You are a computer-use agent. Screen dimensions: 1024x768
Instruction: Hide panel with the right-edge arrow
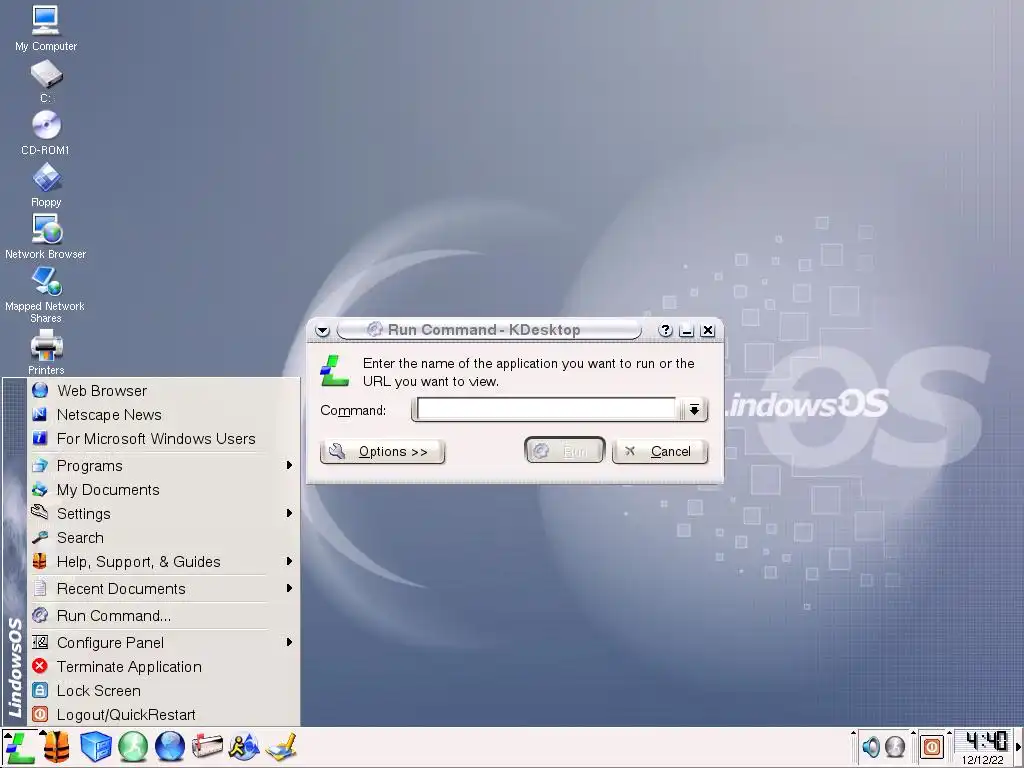pyautogui.click(x=1018, y=747)
